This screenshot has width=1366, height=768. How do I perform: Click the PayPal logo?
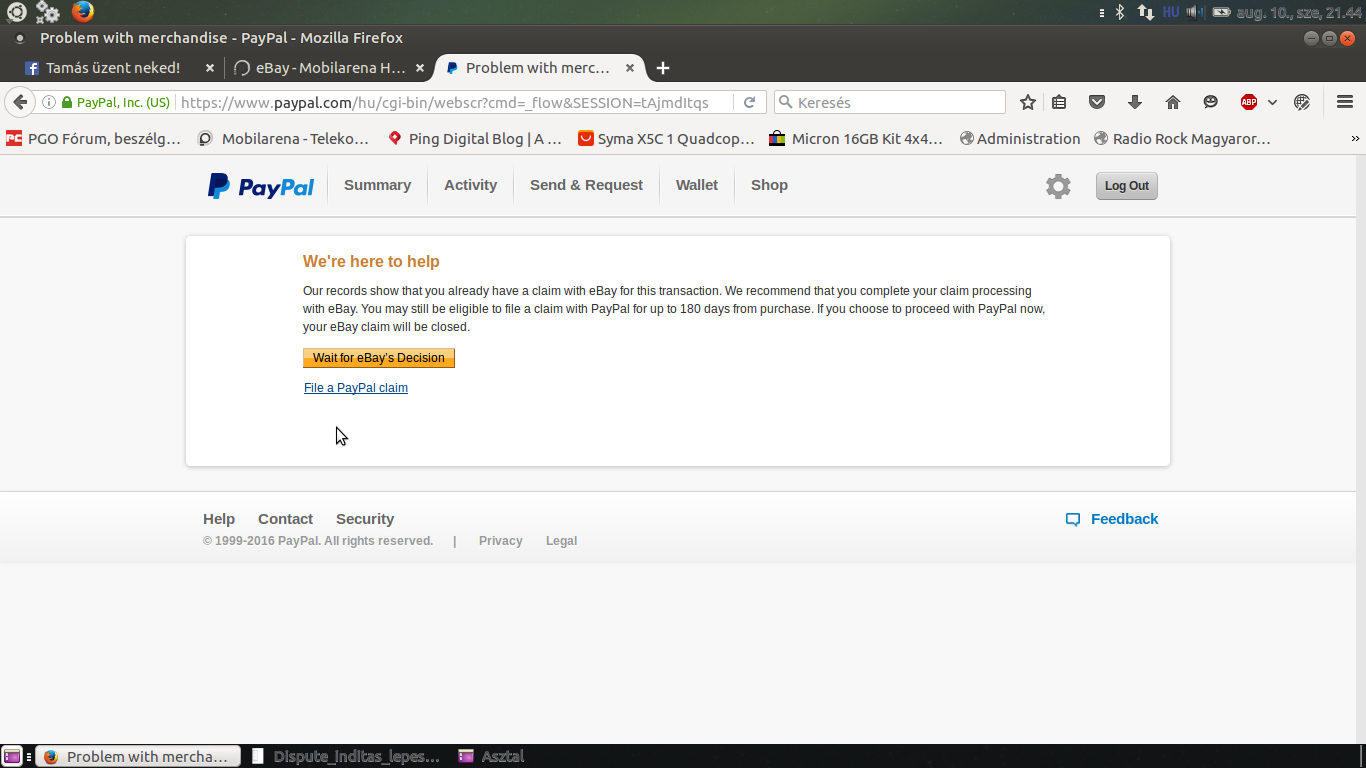point(261,186)
